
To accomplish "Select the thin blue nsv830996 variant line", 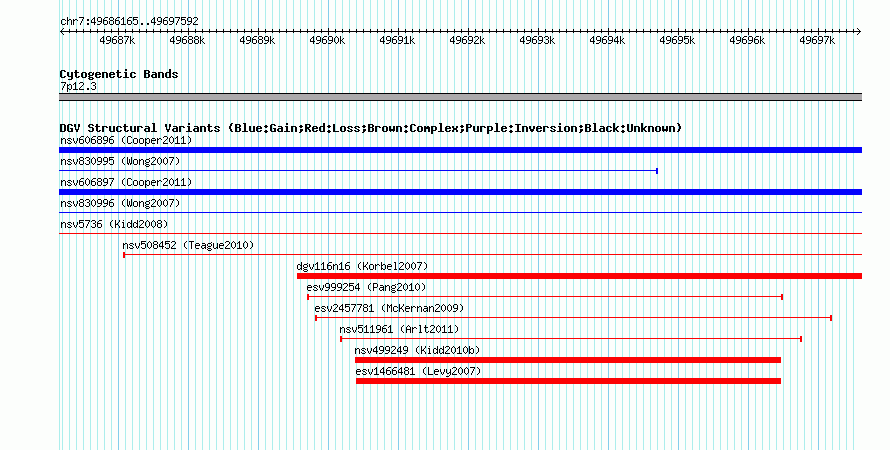I will (460, 213).
